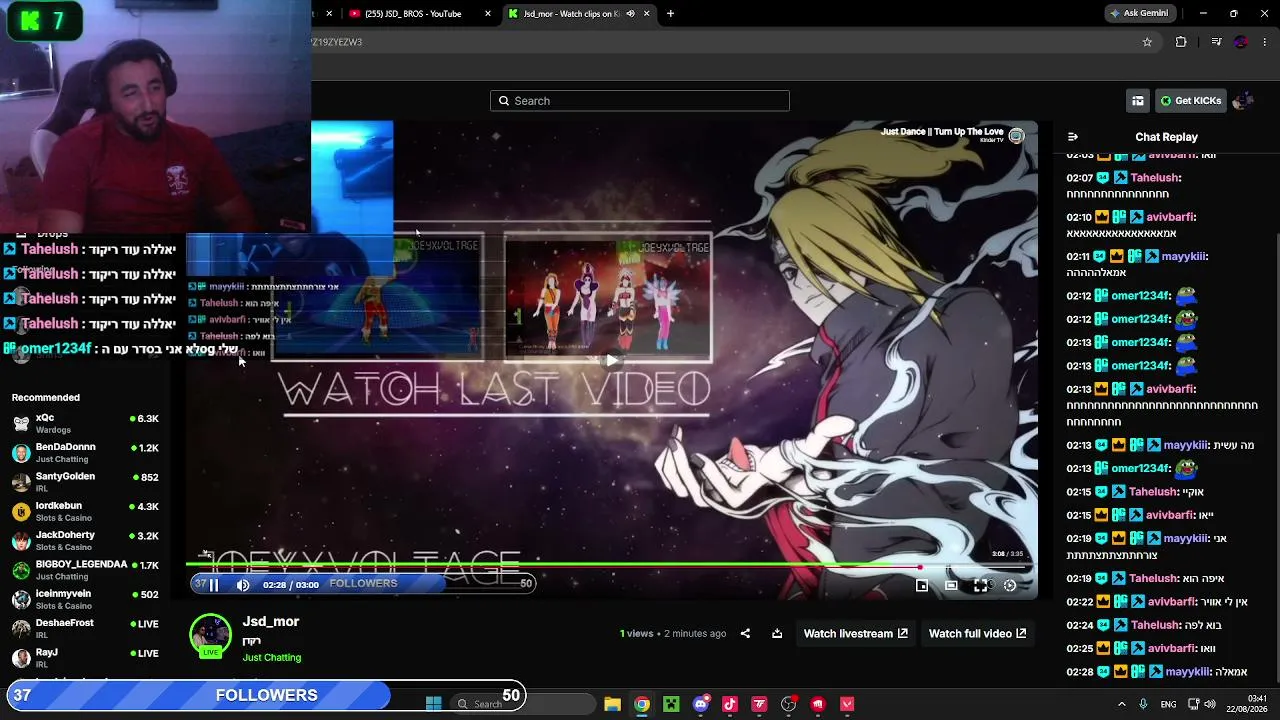Image resolution: width=1280 pixels, height=720 pixels.
Task: Focus the Kick search field
Action: tap(640, 101)
